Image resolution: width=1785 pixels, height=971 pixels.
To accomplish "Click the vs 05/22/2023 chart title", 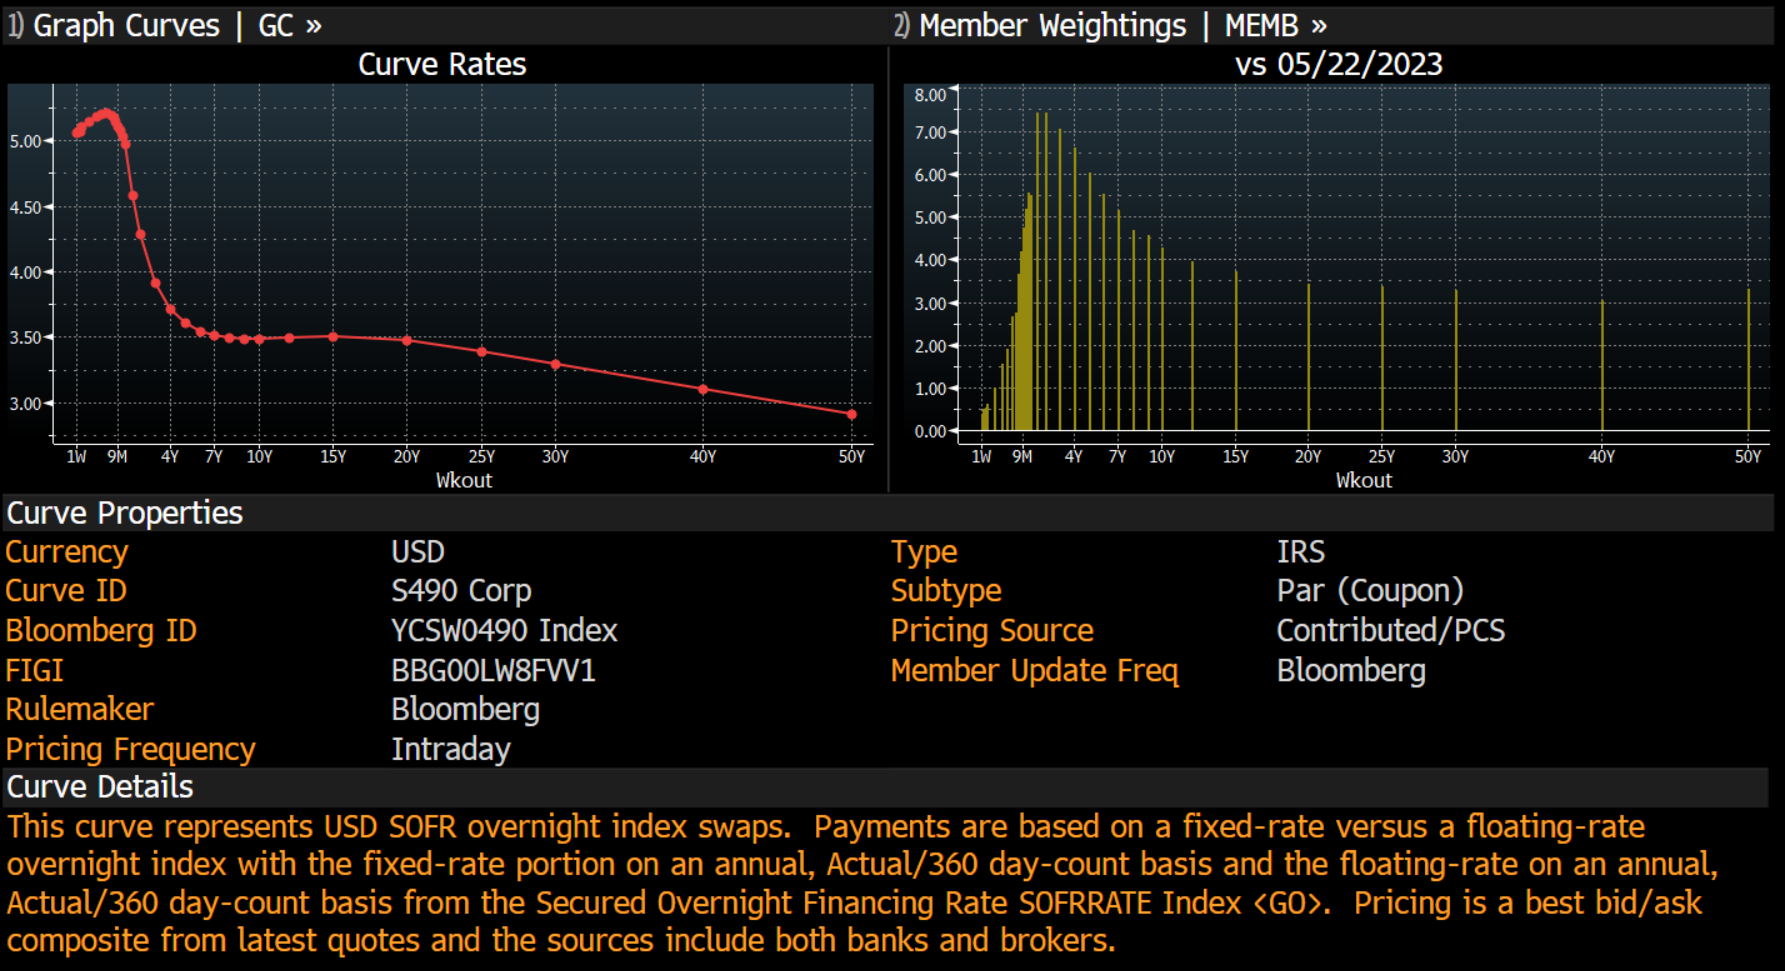I will tap(1339, 64).
